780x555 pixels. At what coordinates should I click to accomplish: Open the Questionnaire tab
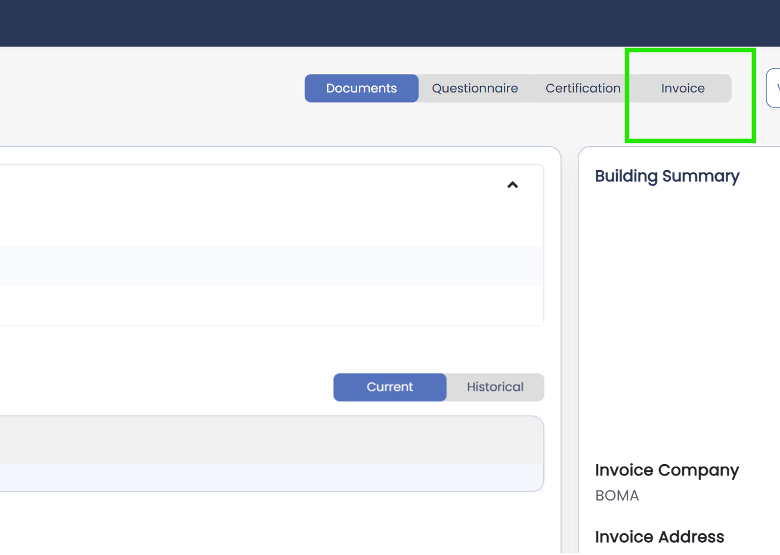coord(475,89)
